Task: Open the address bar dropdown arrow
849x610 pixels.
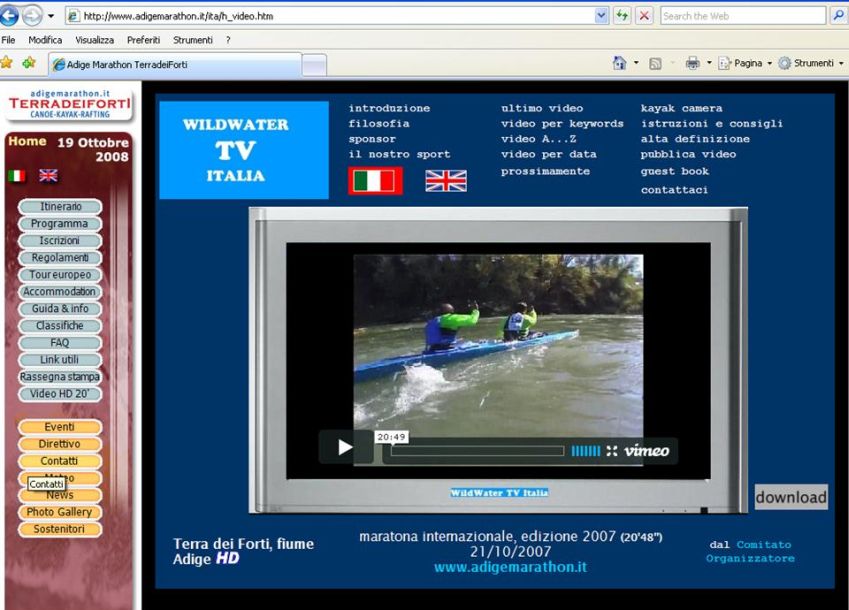Action: (601, 16)
